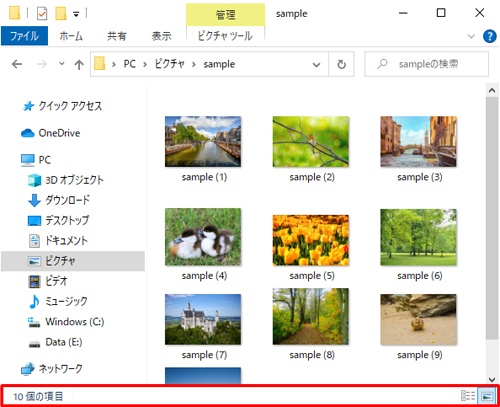This screenshot has width=500, height=407.
Task: Click the magnifier icon in search box
Action: coord(382,64)
